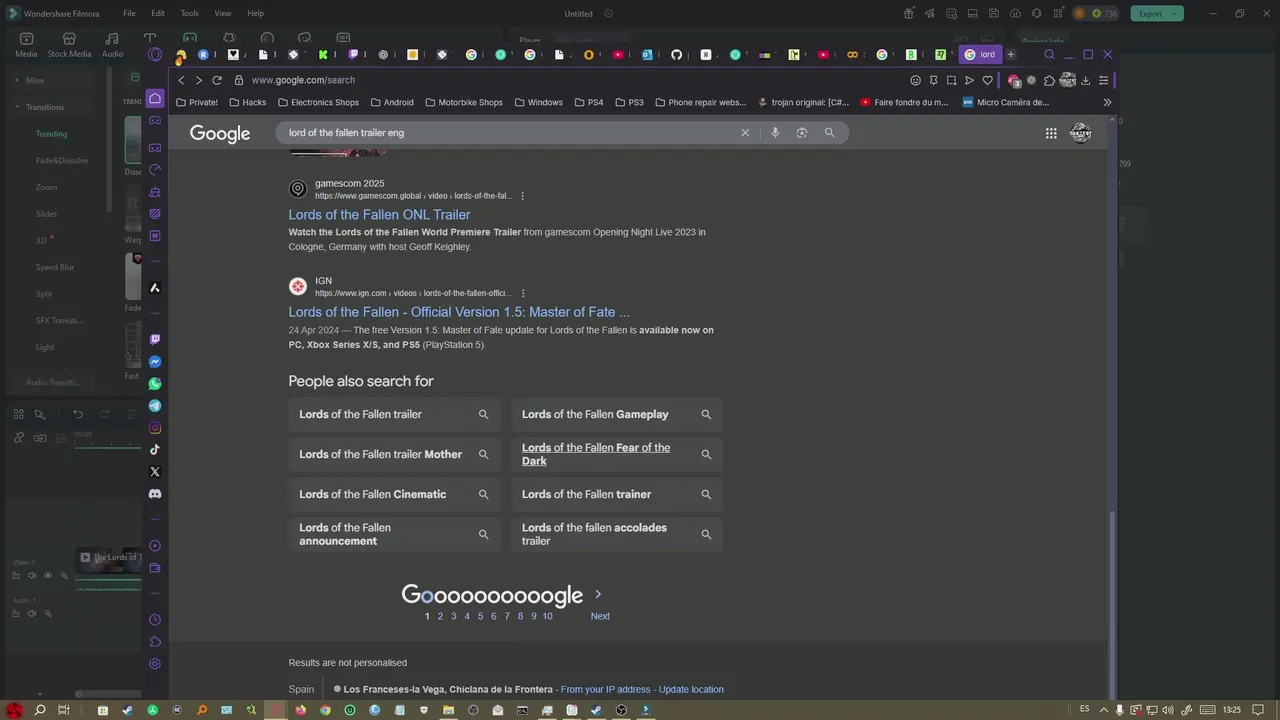Mute Video 1 track in Filmora
The width and height of the screenshot is (1280, 720).
coord(31,576)
